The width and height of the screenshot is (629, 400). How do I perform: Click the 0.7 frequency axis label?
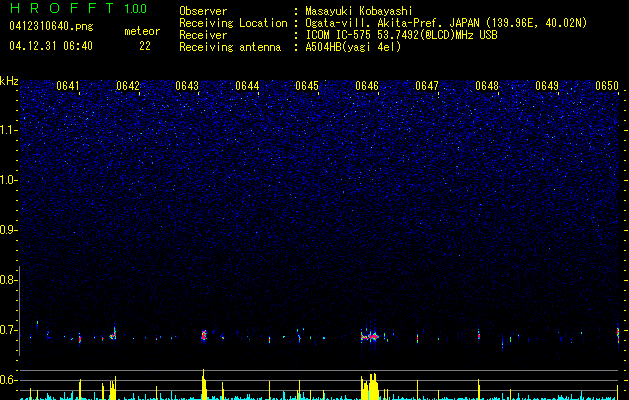(7, 330)
